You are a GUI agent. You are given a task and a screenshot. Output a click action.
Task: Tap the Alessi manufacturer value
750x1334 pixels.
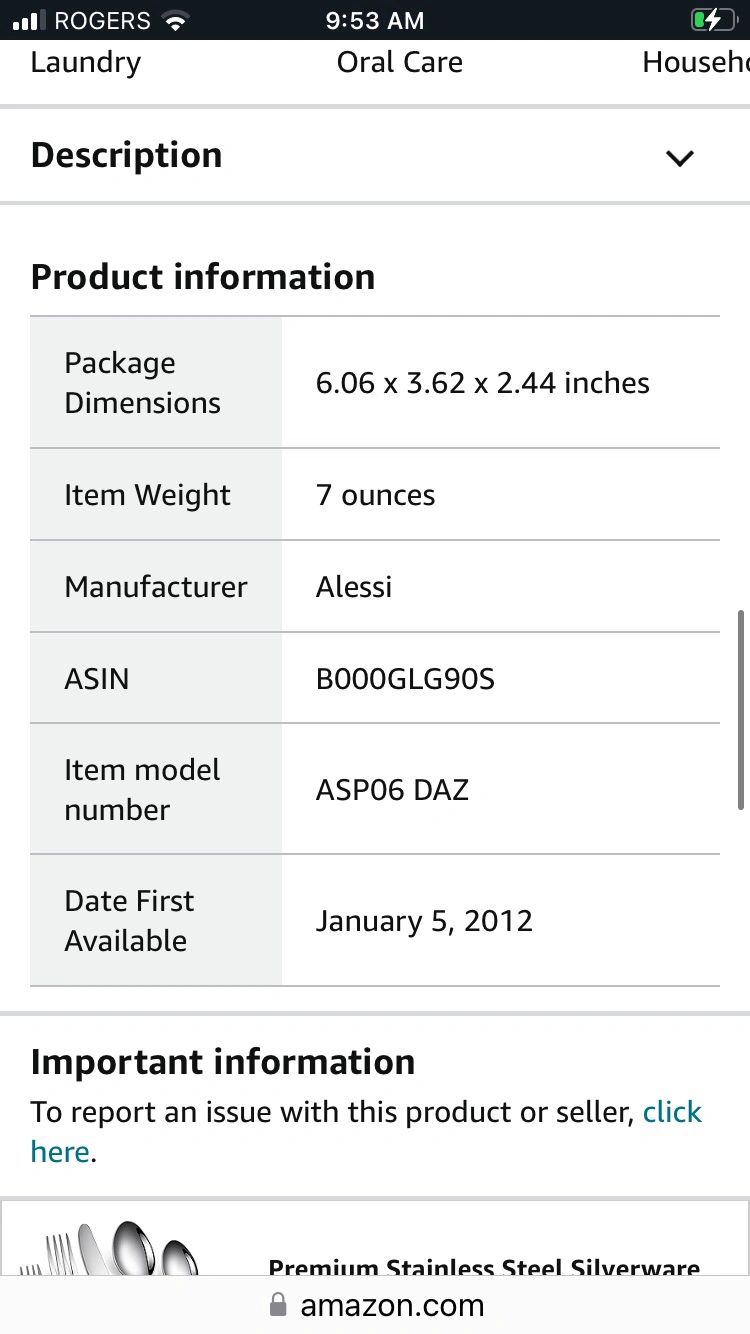pyautogui.click(x=354, y=587)
